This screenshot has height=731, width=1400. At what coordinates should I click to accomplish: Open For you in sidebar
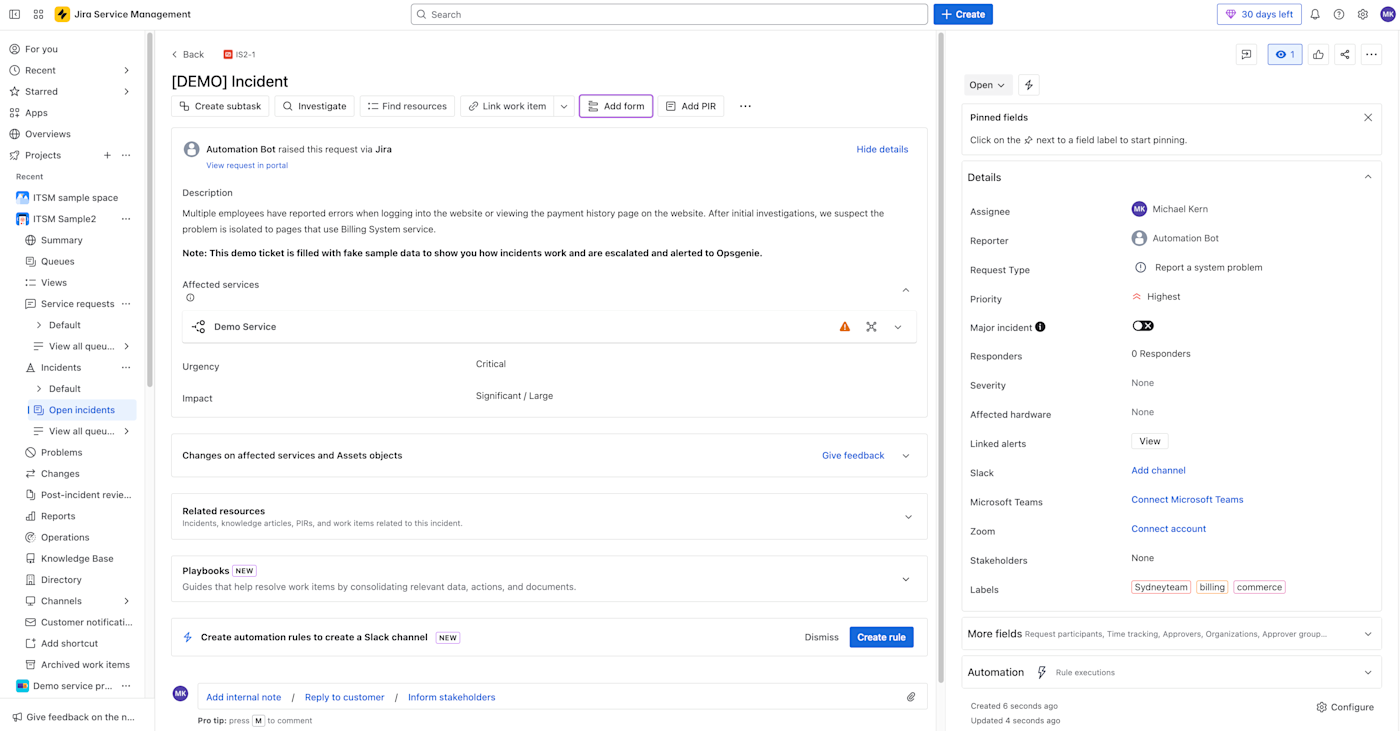41,49
